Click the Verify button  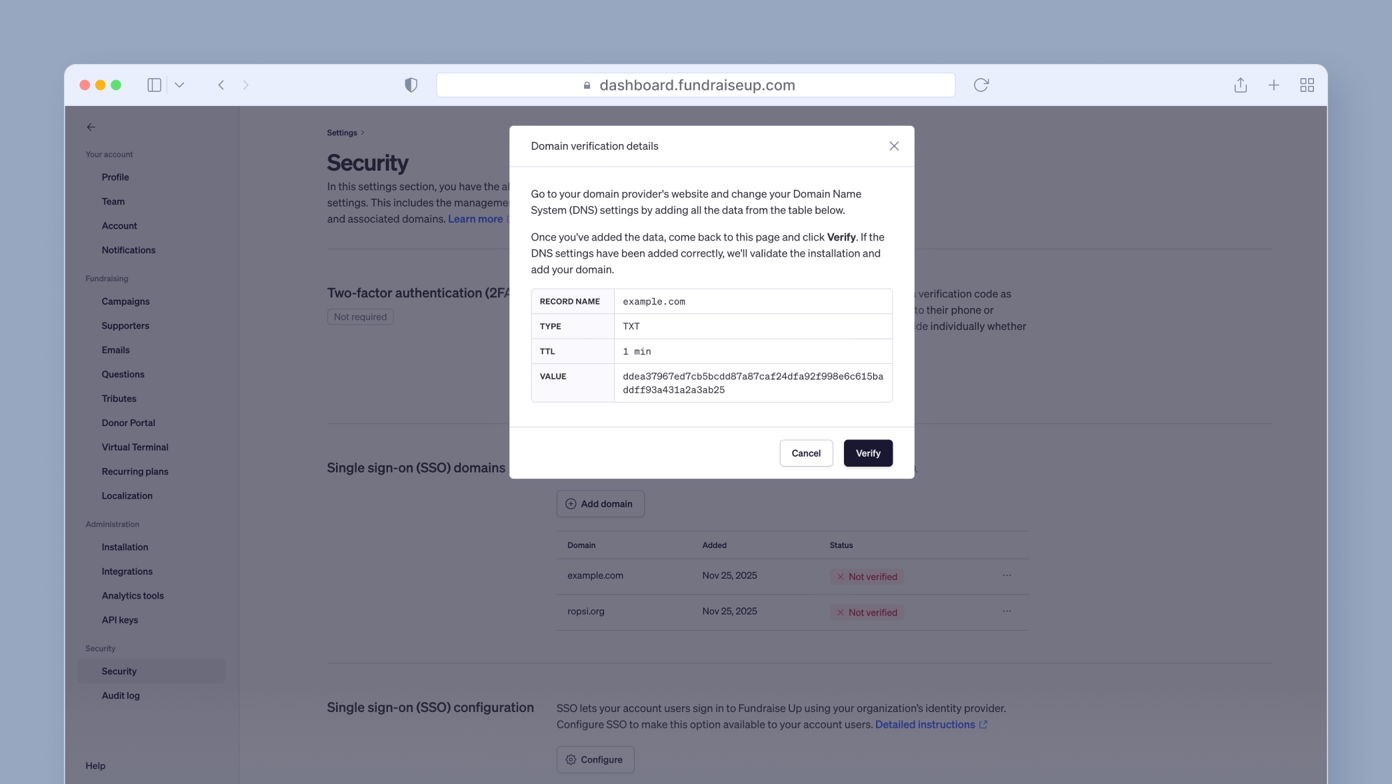coord(867,453)
